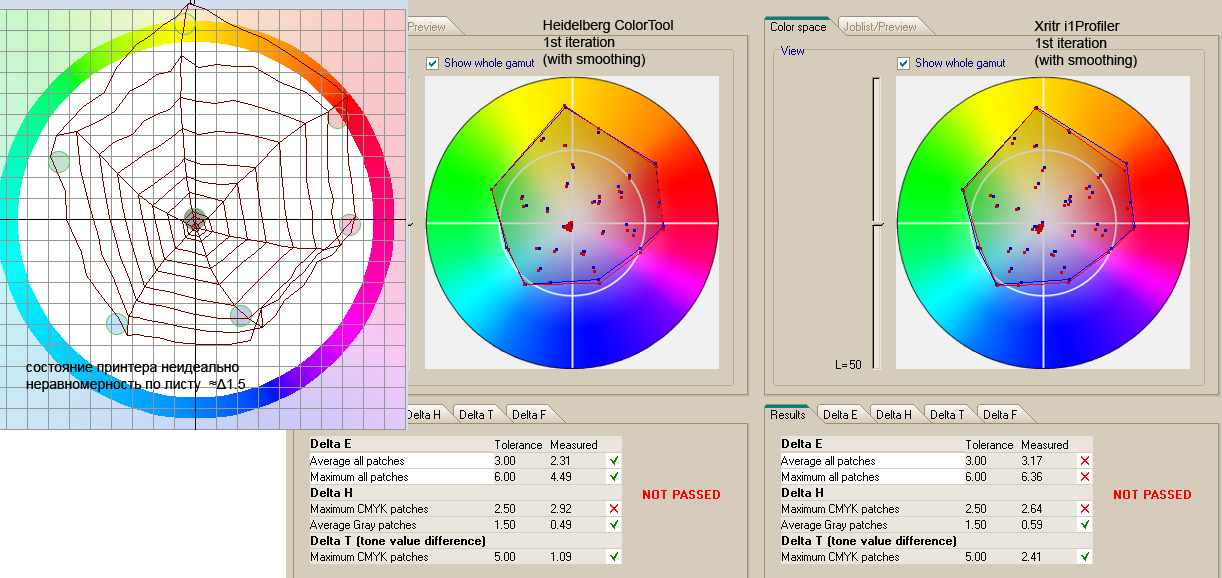Select 'Average all patches' row in i1Profiler panel
Screen dimensions: 1222x578
click(935, 461)
